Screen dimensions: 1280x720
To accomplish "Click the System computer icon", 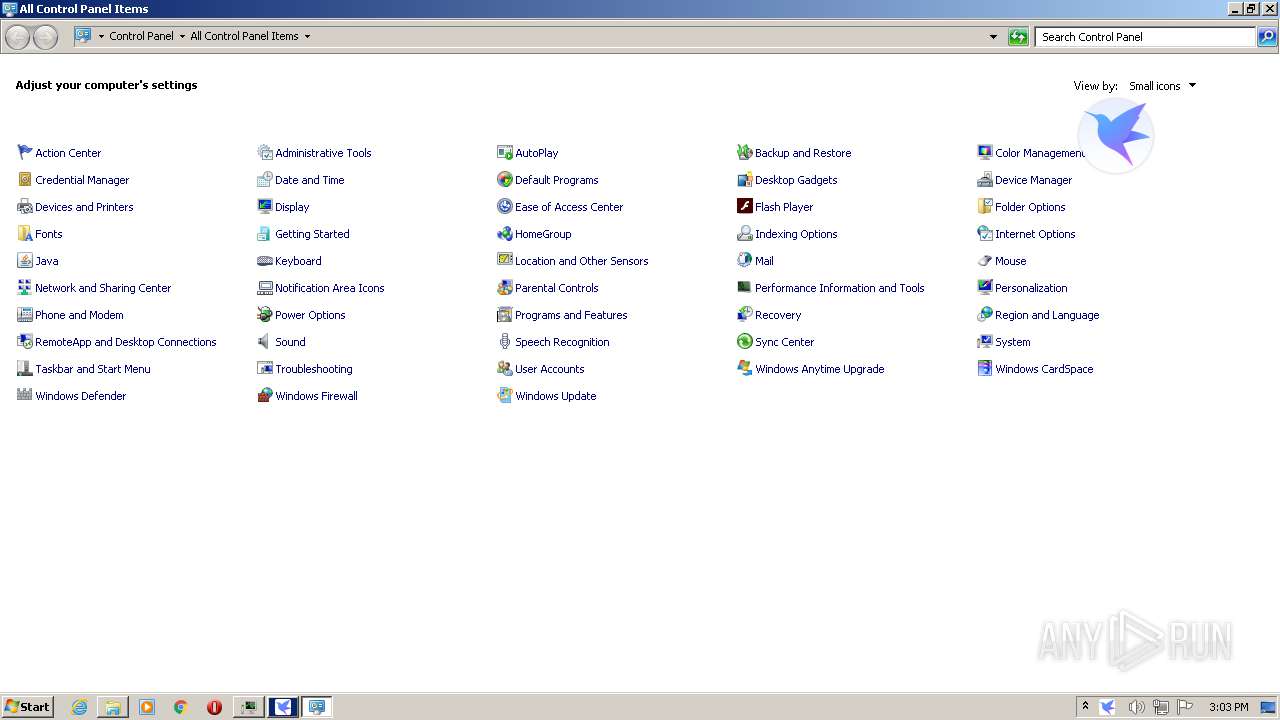I will (985, 342).
